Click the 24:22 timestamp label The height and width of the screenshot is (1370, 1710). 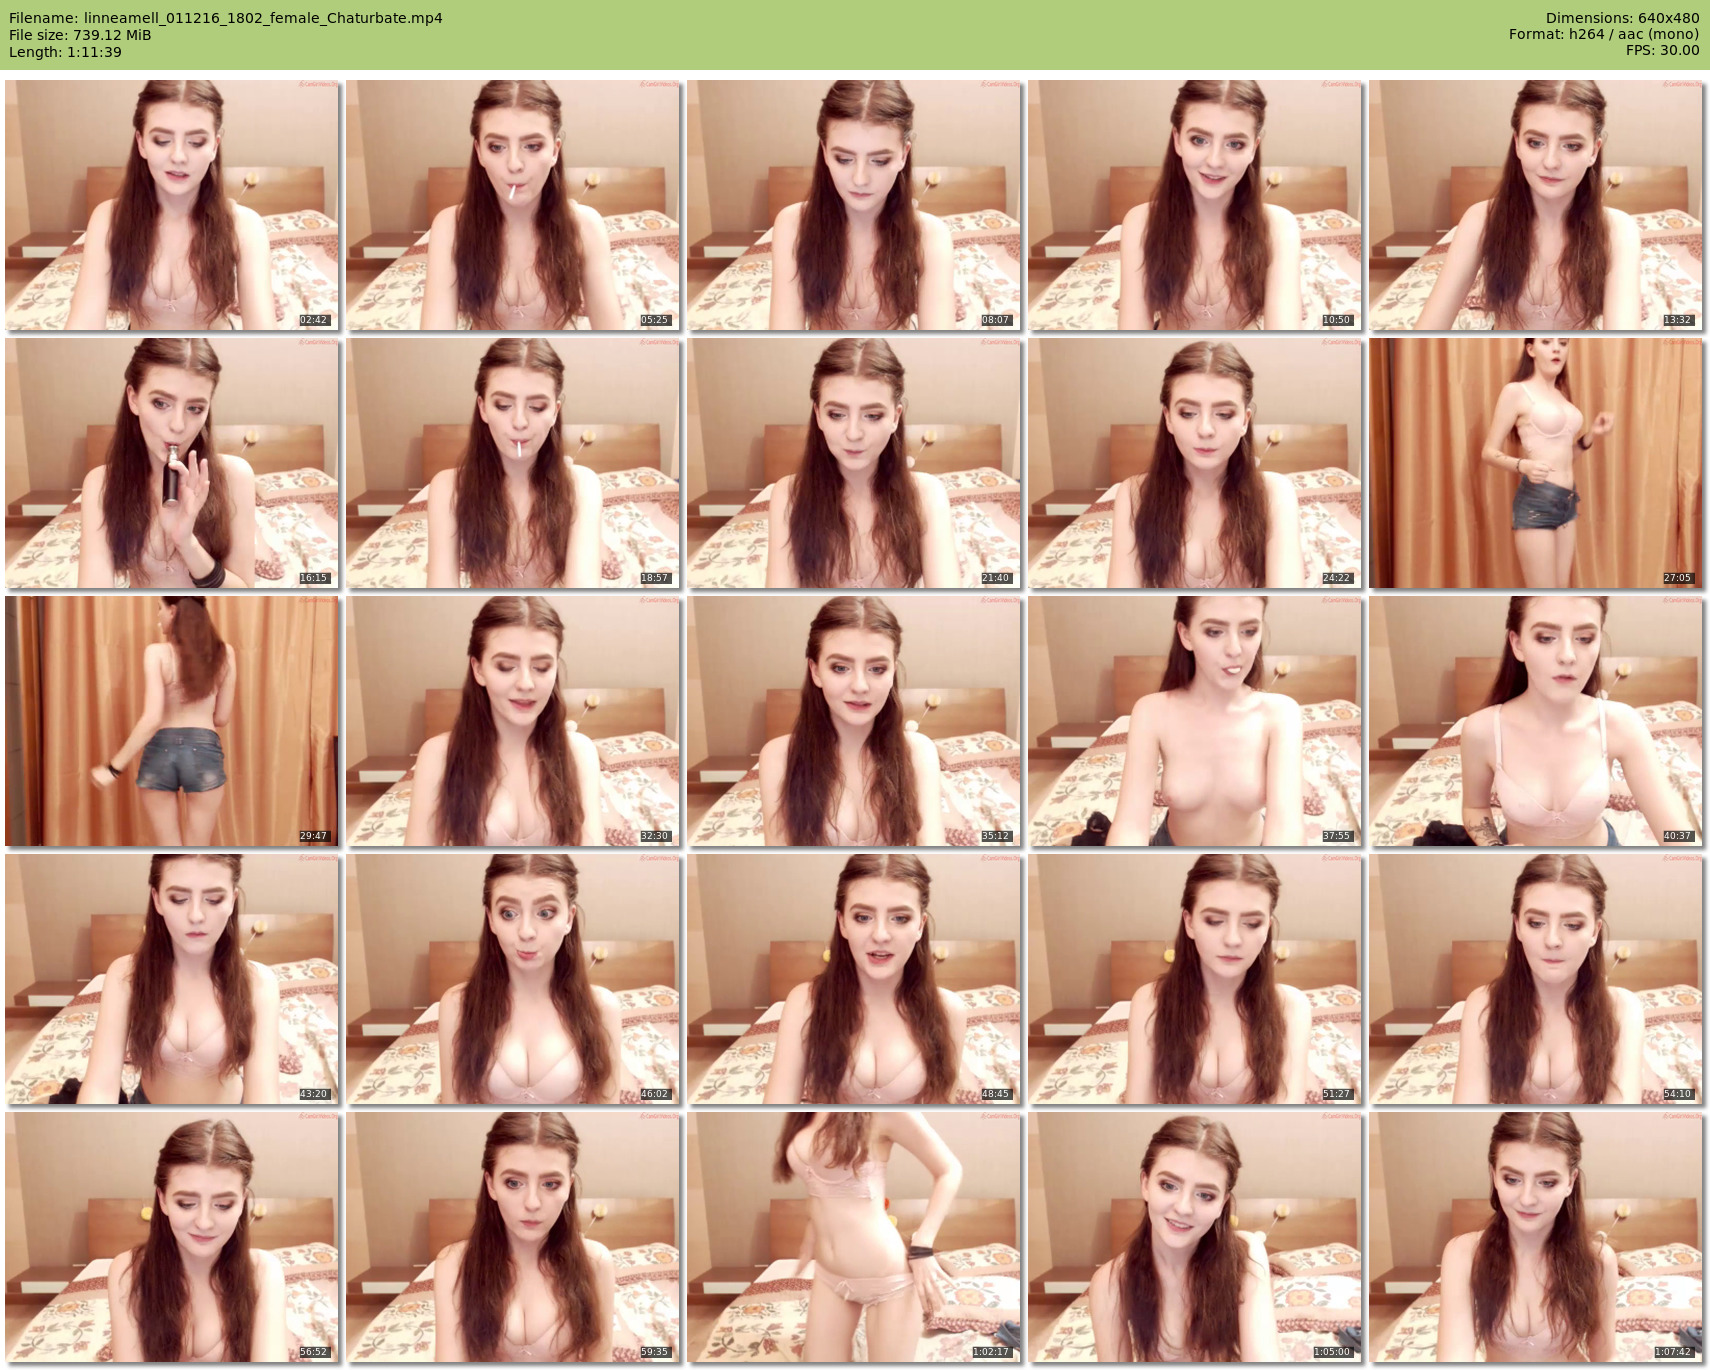(x=1336, y=578)
